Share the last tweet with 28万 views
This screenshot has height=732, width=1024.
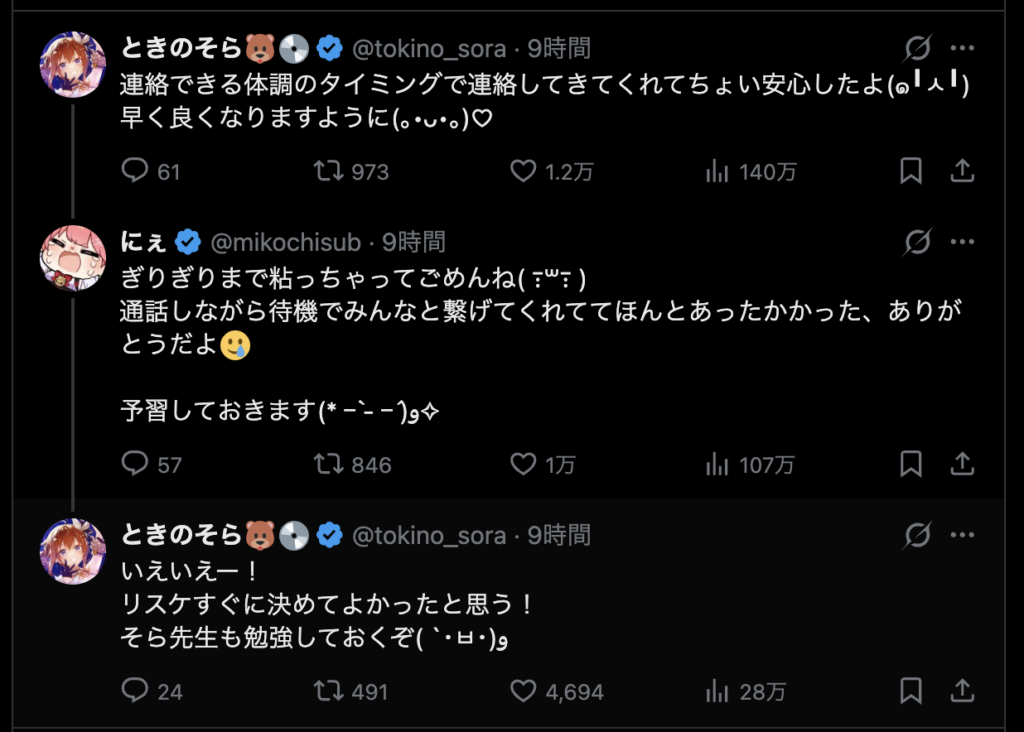coord(962,691)
